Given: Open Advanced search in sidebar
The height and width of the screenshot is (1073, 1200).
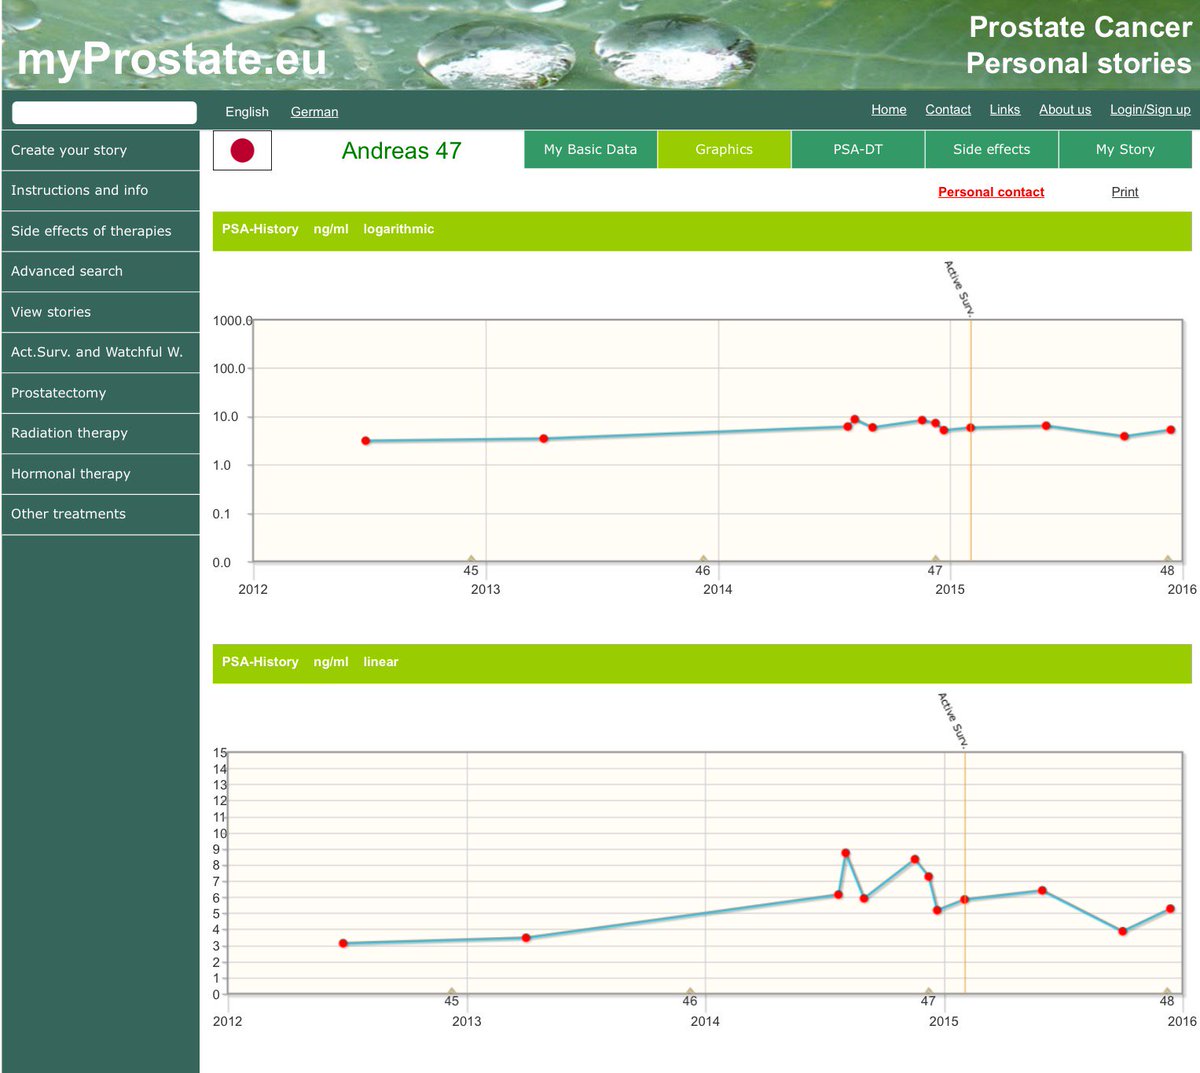Looking at the screenshot, I should [100, 271].
